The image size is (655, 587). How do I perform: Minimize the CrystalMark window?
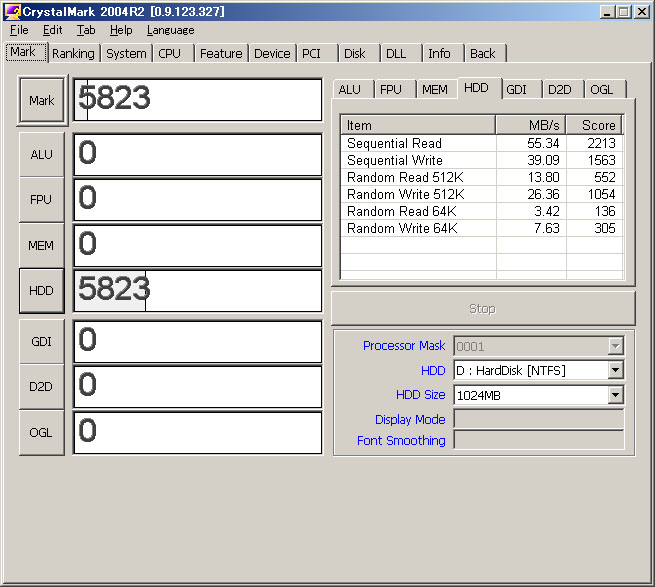pyautogui.click(x=607, y=12)
